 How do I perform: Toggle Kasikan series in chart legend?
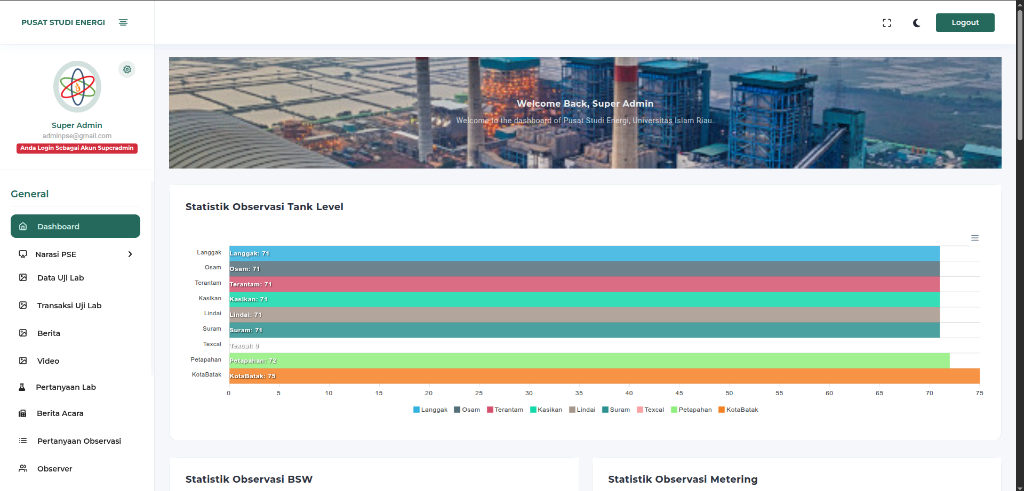[x=546, y=409]
